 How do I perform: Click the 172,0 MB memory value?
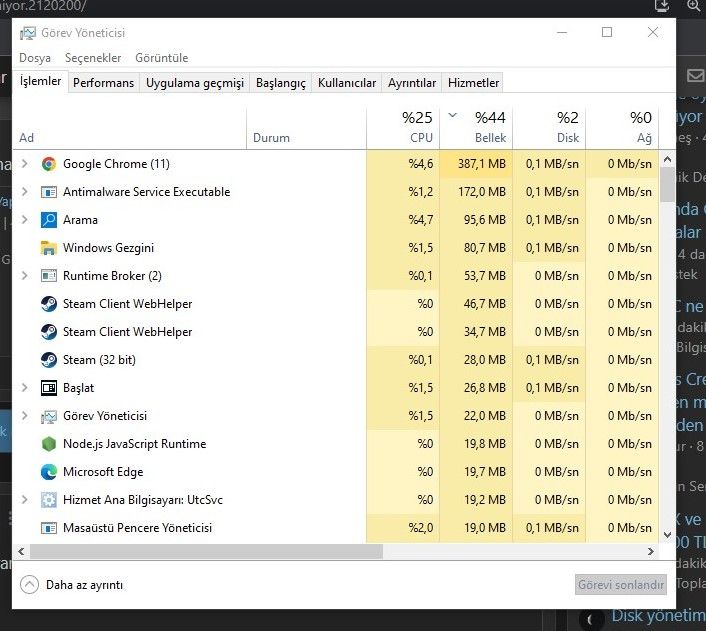point(482,192)
